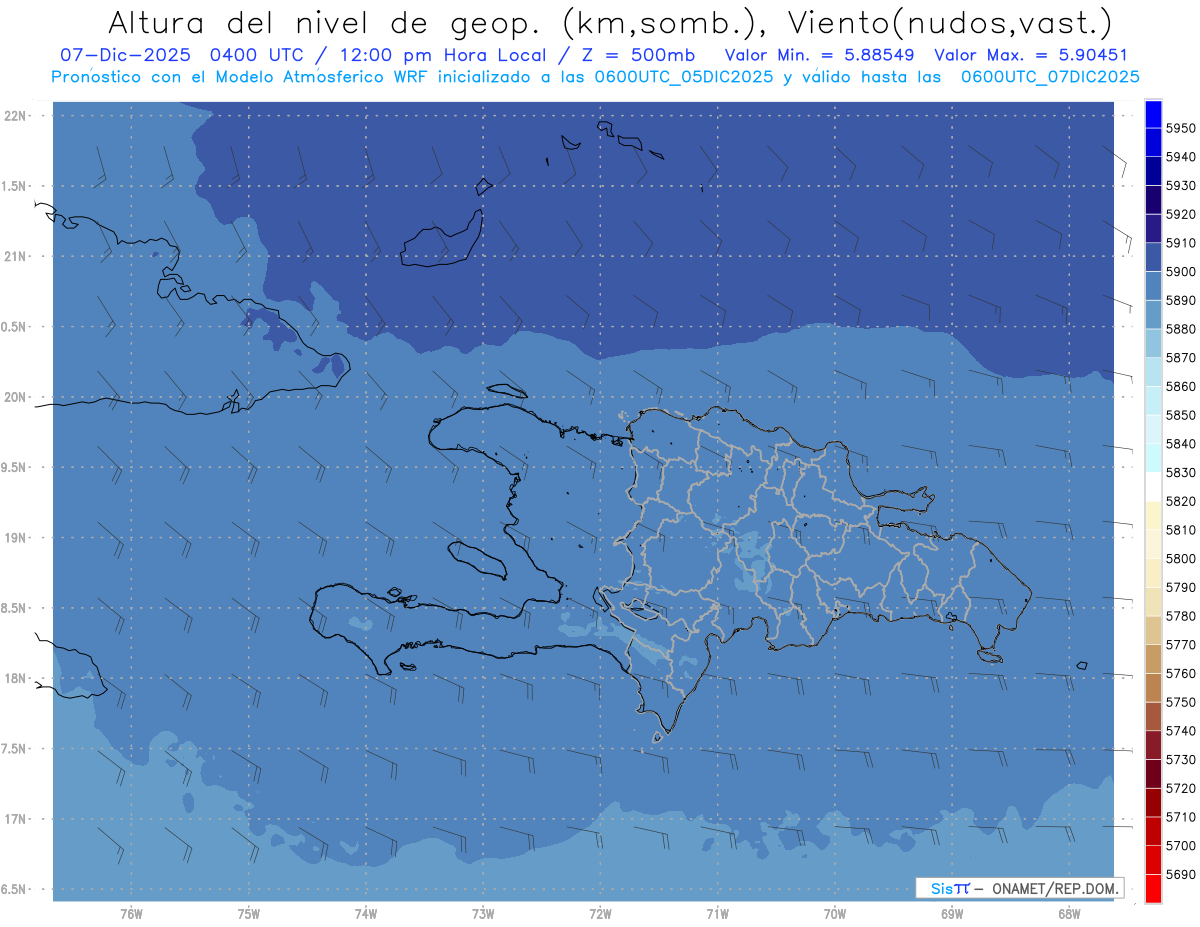Click the '5870' legend label

tap(1180, 358)
